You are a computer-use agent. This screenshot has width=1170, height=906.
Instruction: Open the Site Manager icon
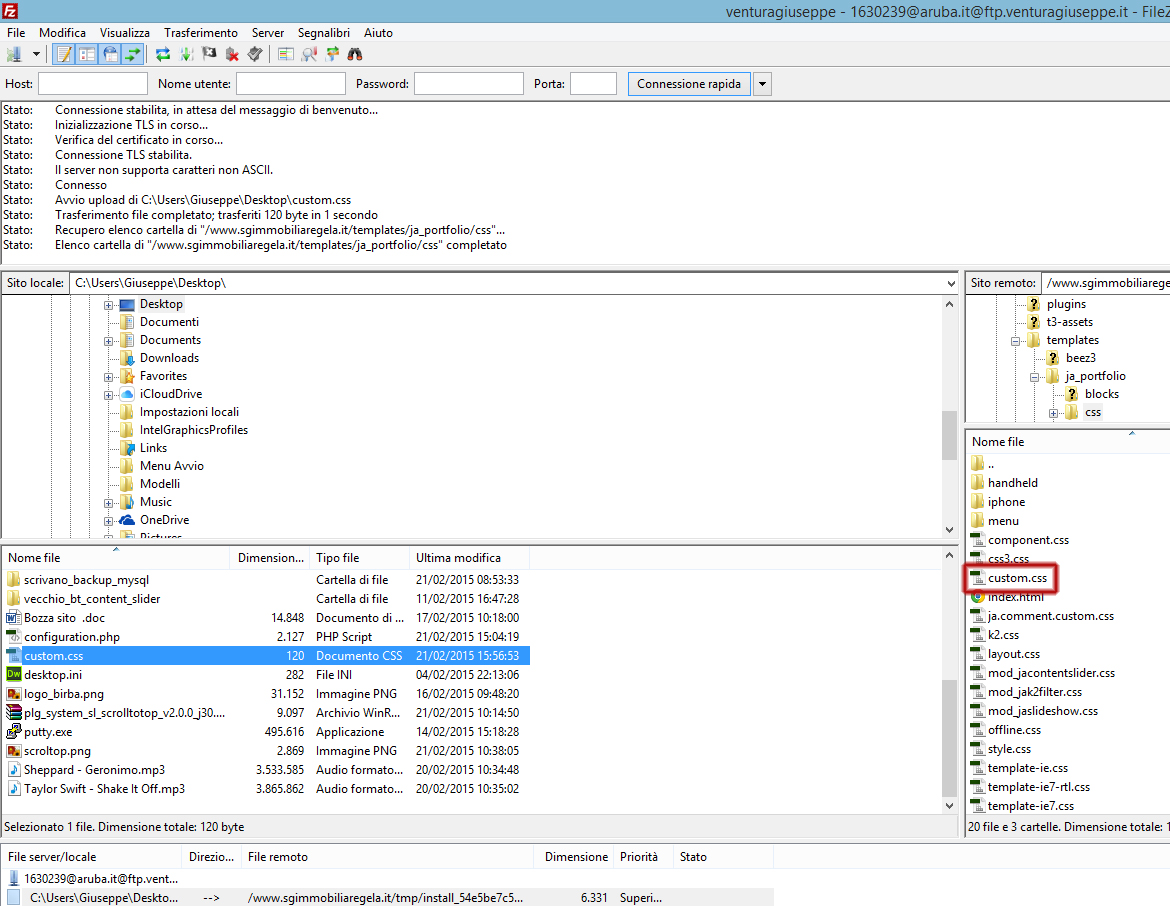click(x=14, y=54)
